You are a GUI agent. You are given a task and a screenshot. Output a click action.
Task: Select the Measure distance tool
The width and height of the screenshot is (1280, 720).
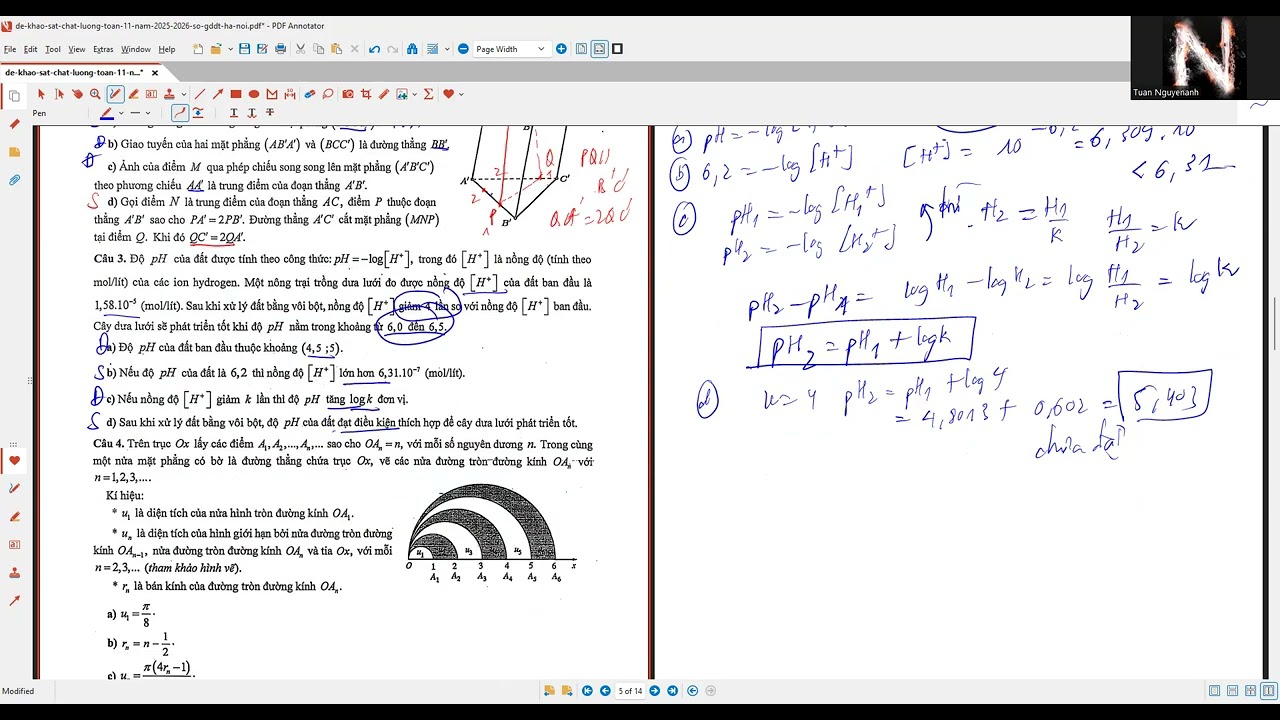tap(290, 94)
